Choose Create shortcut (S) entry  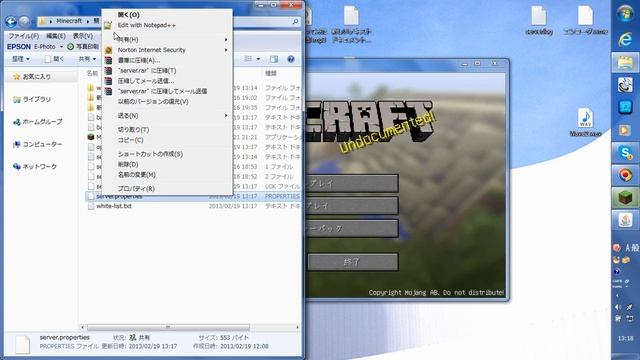tap(167, 154)
